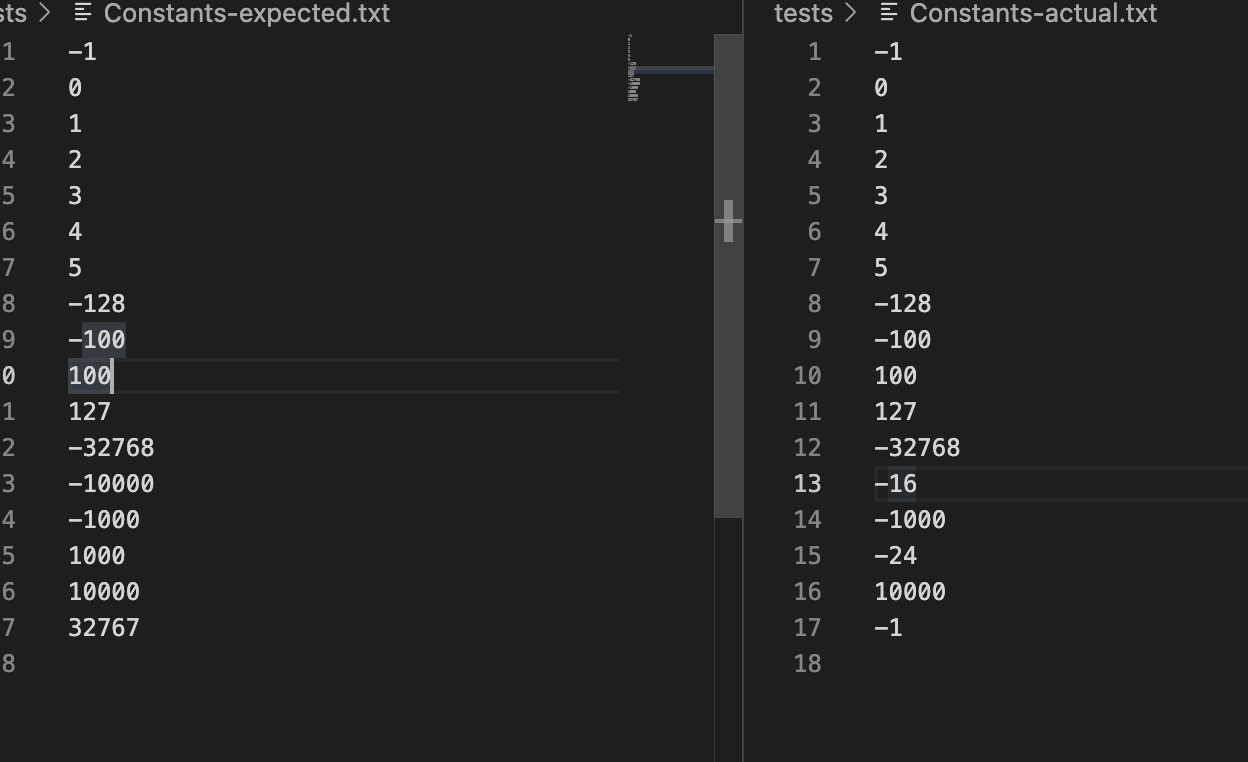The width and height of the screenshot is (1248, 762).
Task: Select the tests folder breadcrumb in right editor
Action: [x=803, y=13]
